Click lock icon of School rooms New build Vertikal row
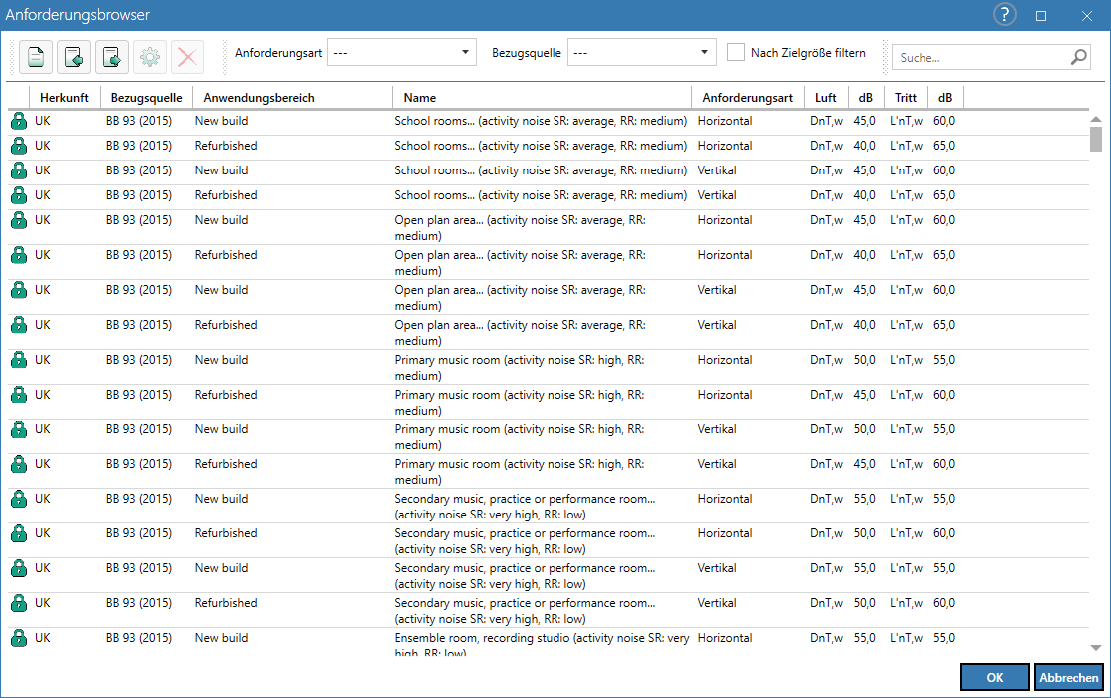The image size is (1111, 698). (x=19, y=171)
